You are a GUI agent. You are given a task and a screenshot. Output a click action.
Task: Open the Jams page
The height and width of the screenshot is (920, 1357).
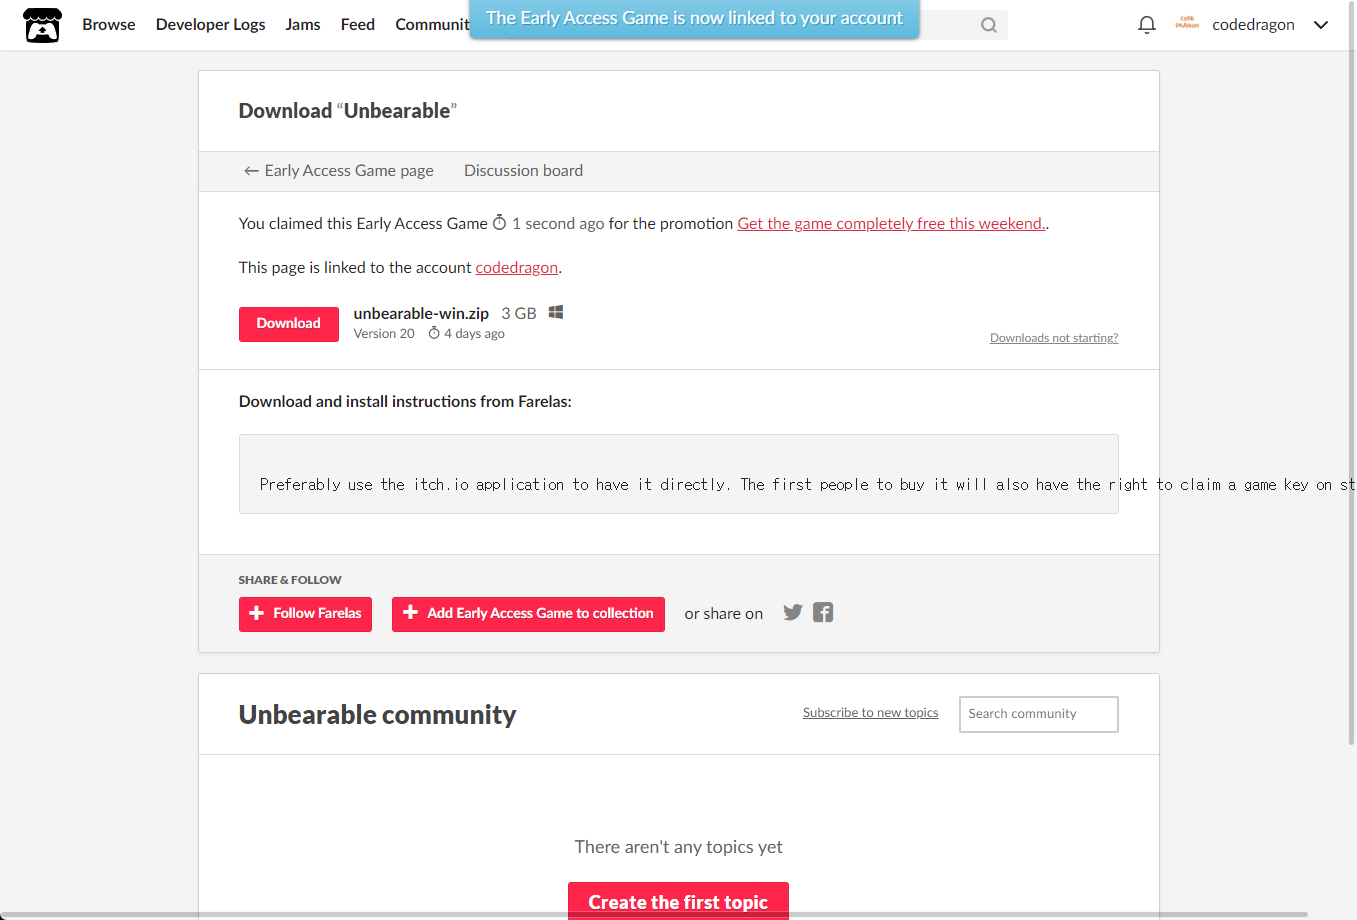(x=303, y=24)
